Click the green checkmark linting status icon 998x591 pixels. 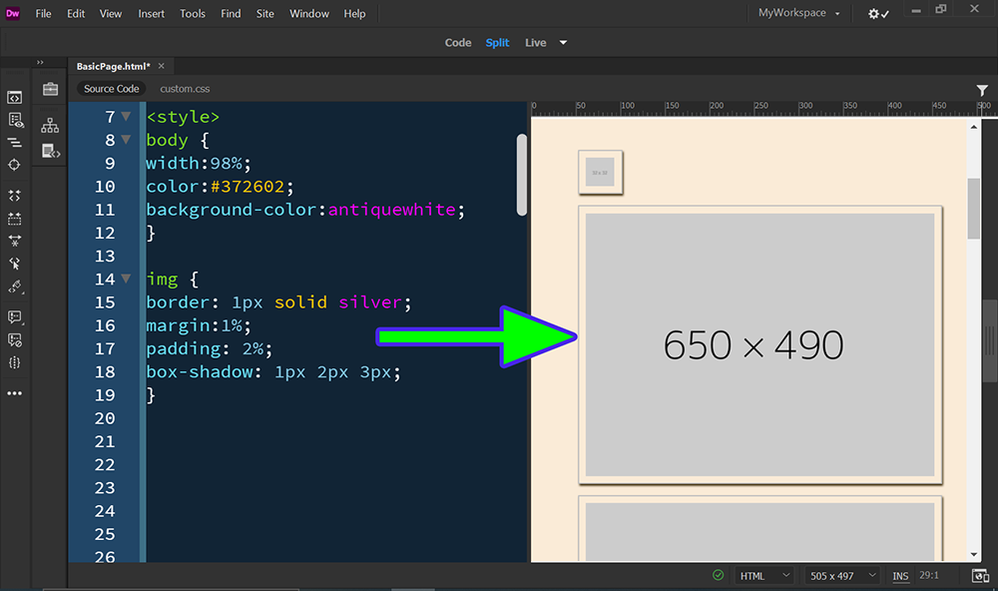point(718,575)
